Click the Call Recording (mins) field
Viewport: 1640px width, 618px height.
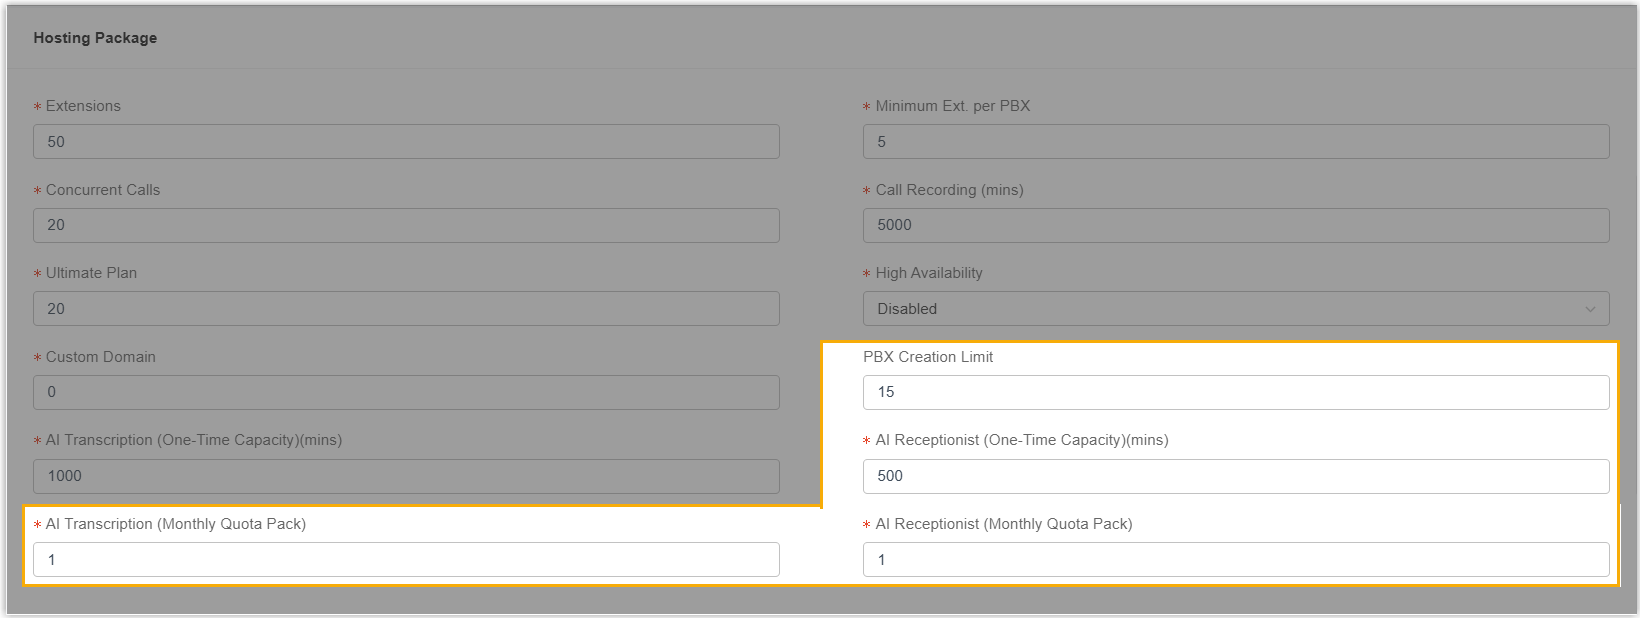(1235, 225)
